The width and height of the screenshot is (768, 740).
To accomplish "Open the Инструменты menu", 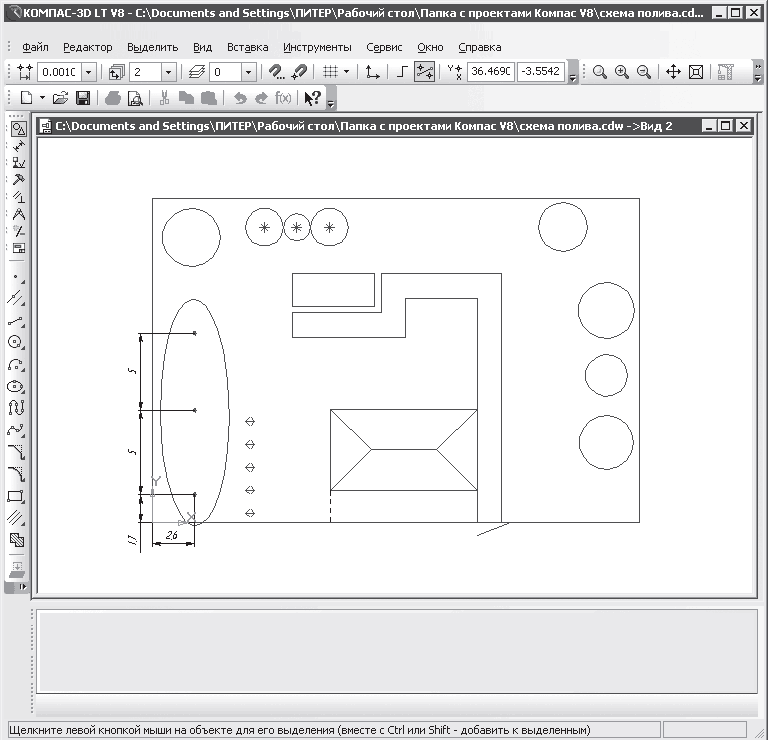I will 316,47.
